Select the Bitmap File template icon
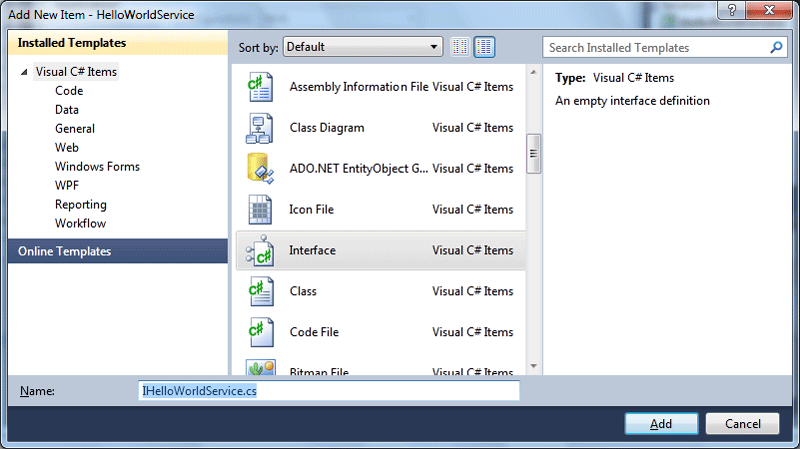800x449 pixels. 261,367
